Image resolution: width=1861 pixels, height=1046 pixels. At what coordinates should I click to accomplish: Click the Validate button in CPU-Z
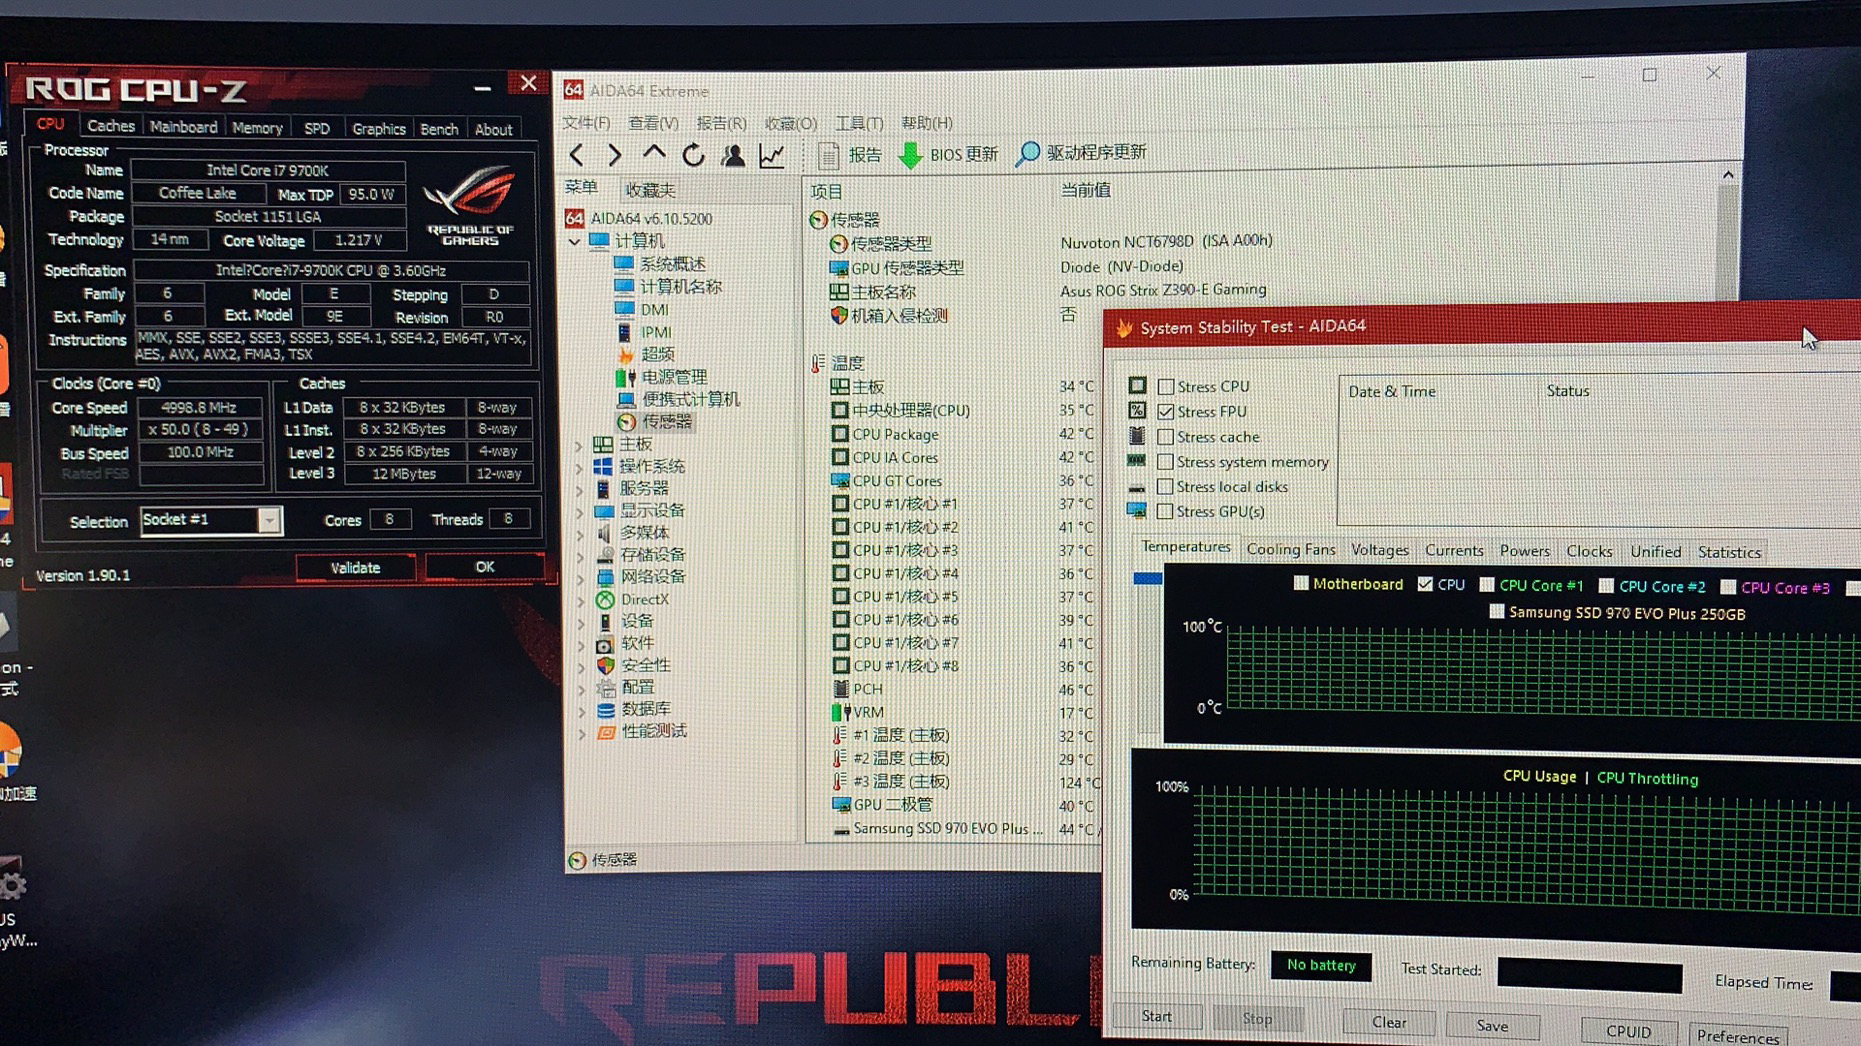point(355,567)
